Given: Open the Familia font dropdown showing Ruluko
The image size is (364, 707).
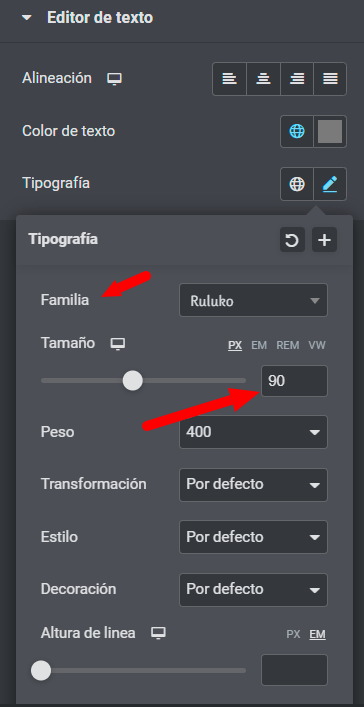Looking at the screenshot, I should tap(253, 300).
